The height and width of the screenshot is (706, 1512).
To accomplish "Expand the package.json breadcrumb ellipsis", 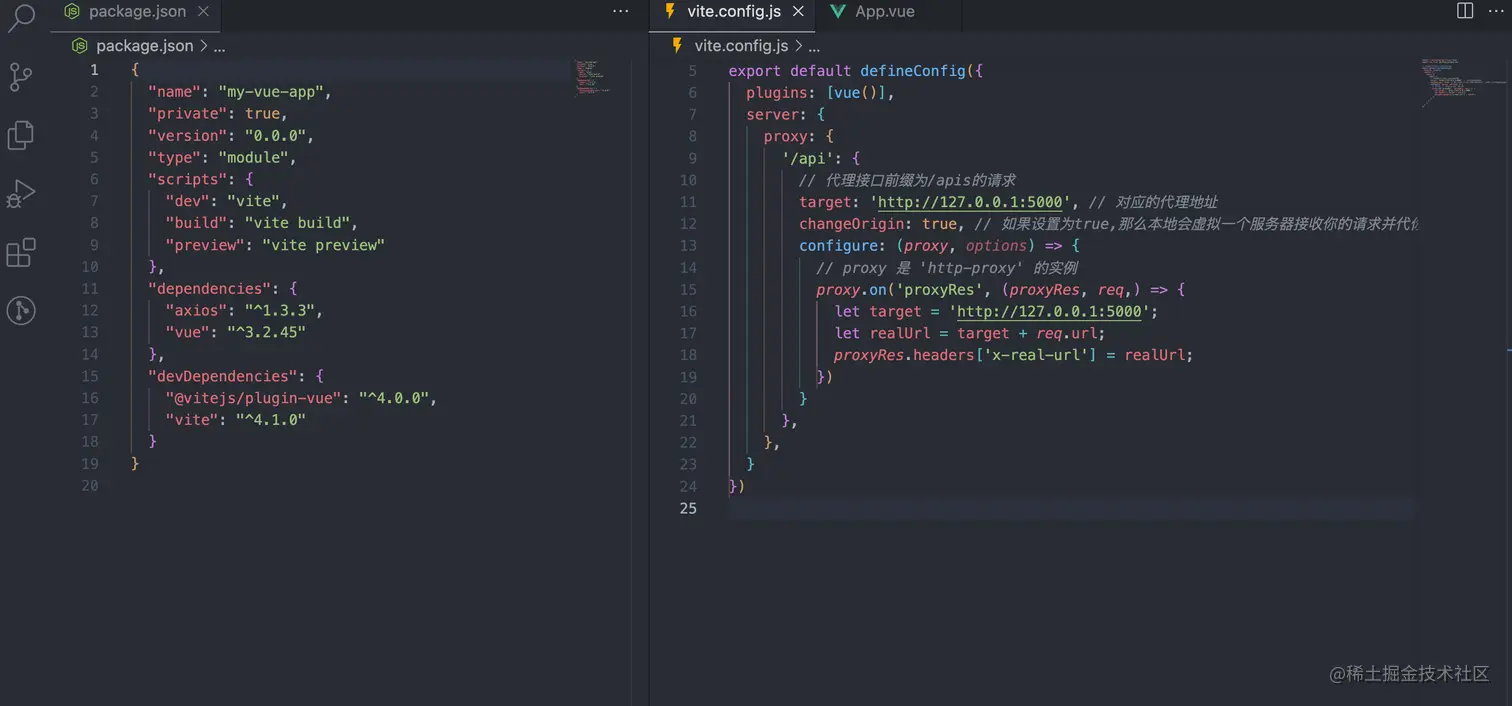I will tap(219, 46).
